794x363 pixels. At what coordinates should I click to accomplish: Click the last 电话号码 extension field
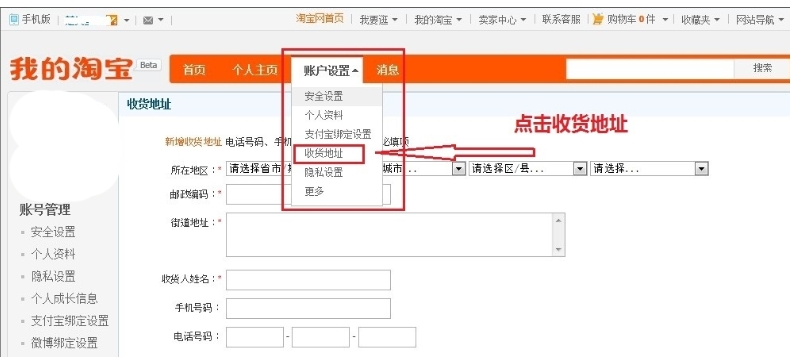coord(387,337)
